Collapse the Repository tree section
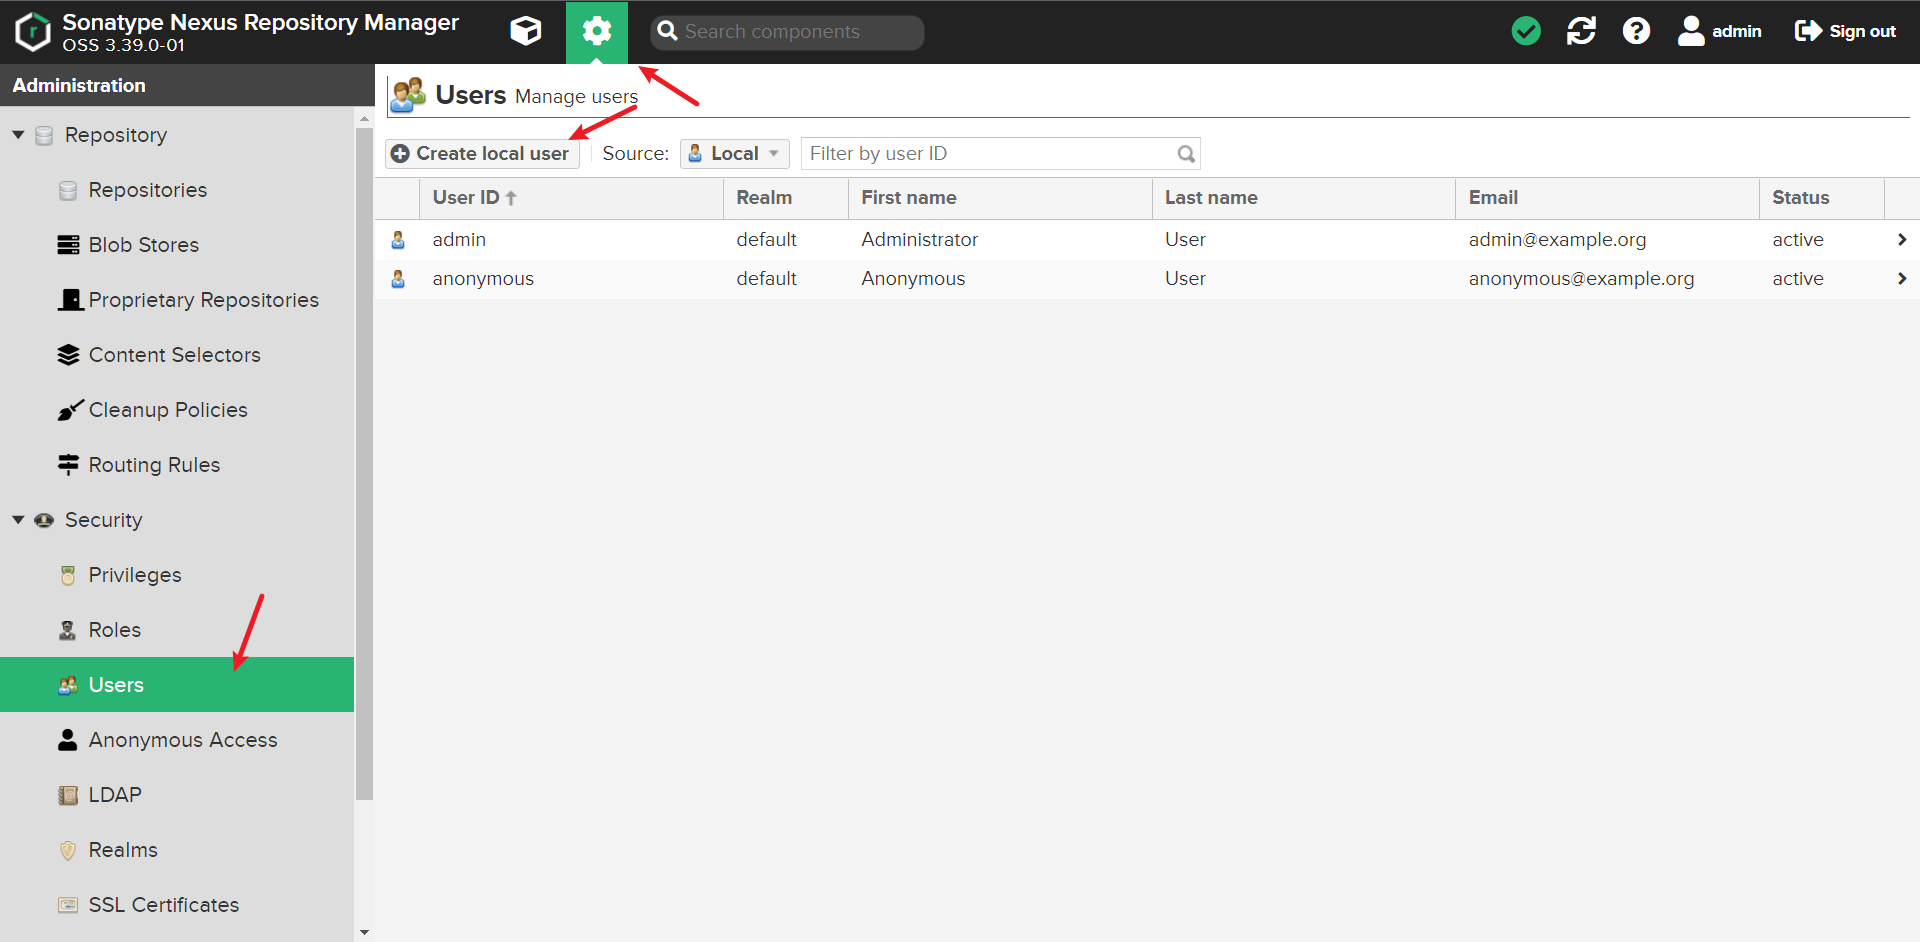1920x942 pixels. pos(18,135)
